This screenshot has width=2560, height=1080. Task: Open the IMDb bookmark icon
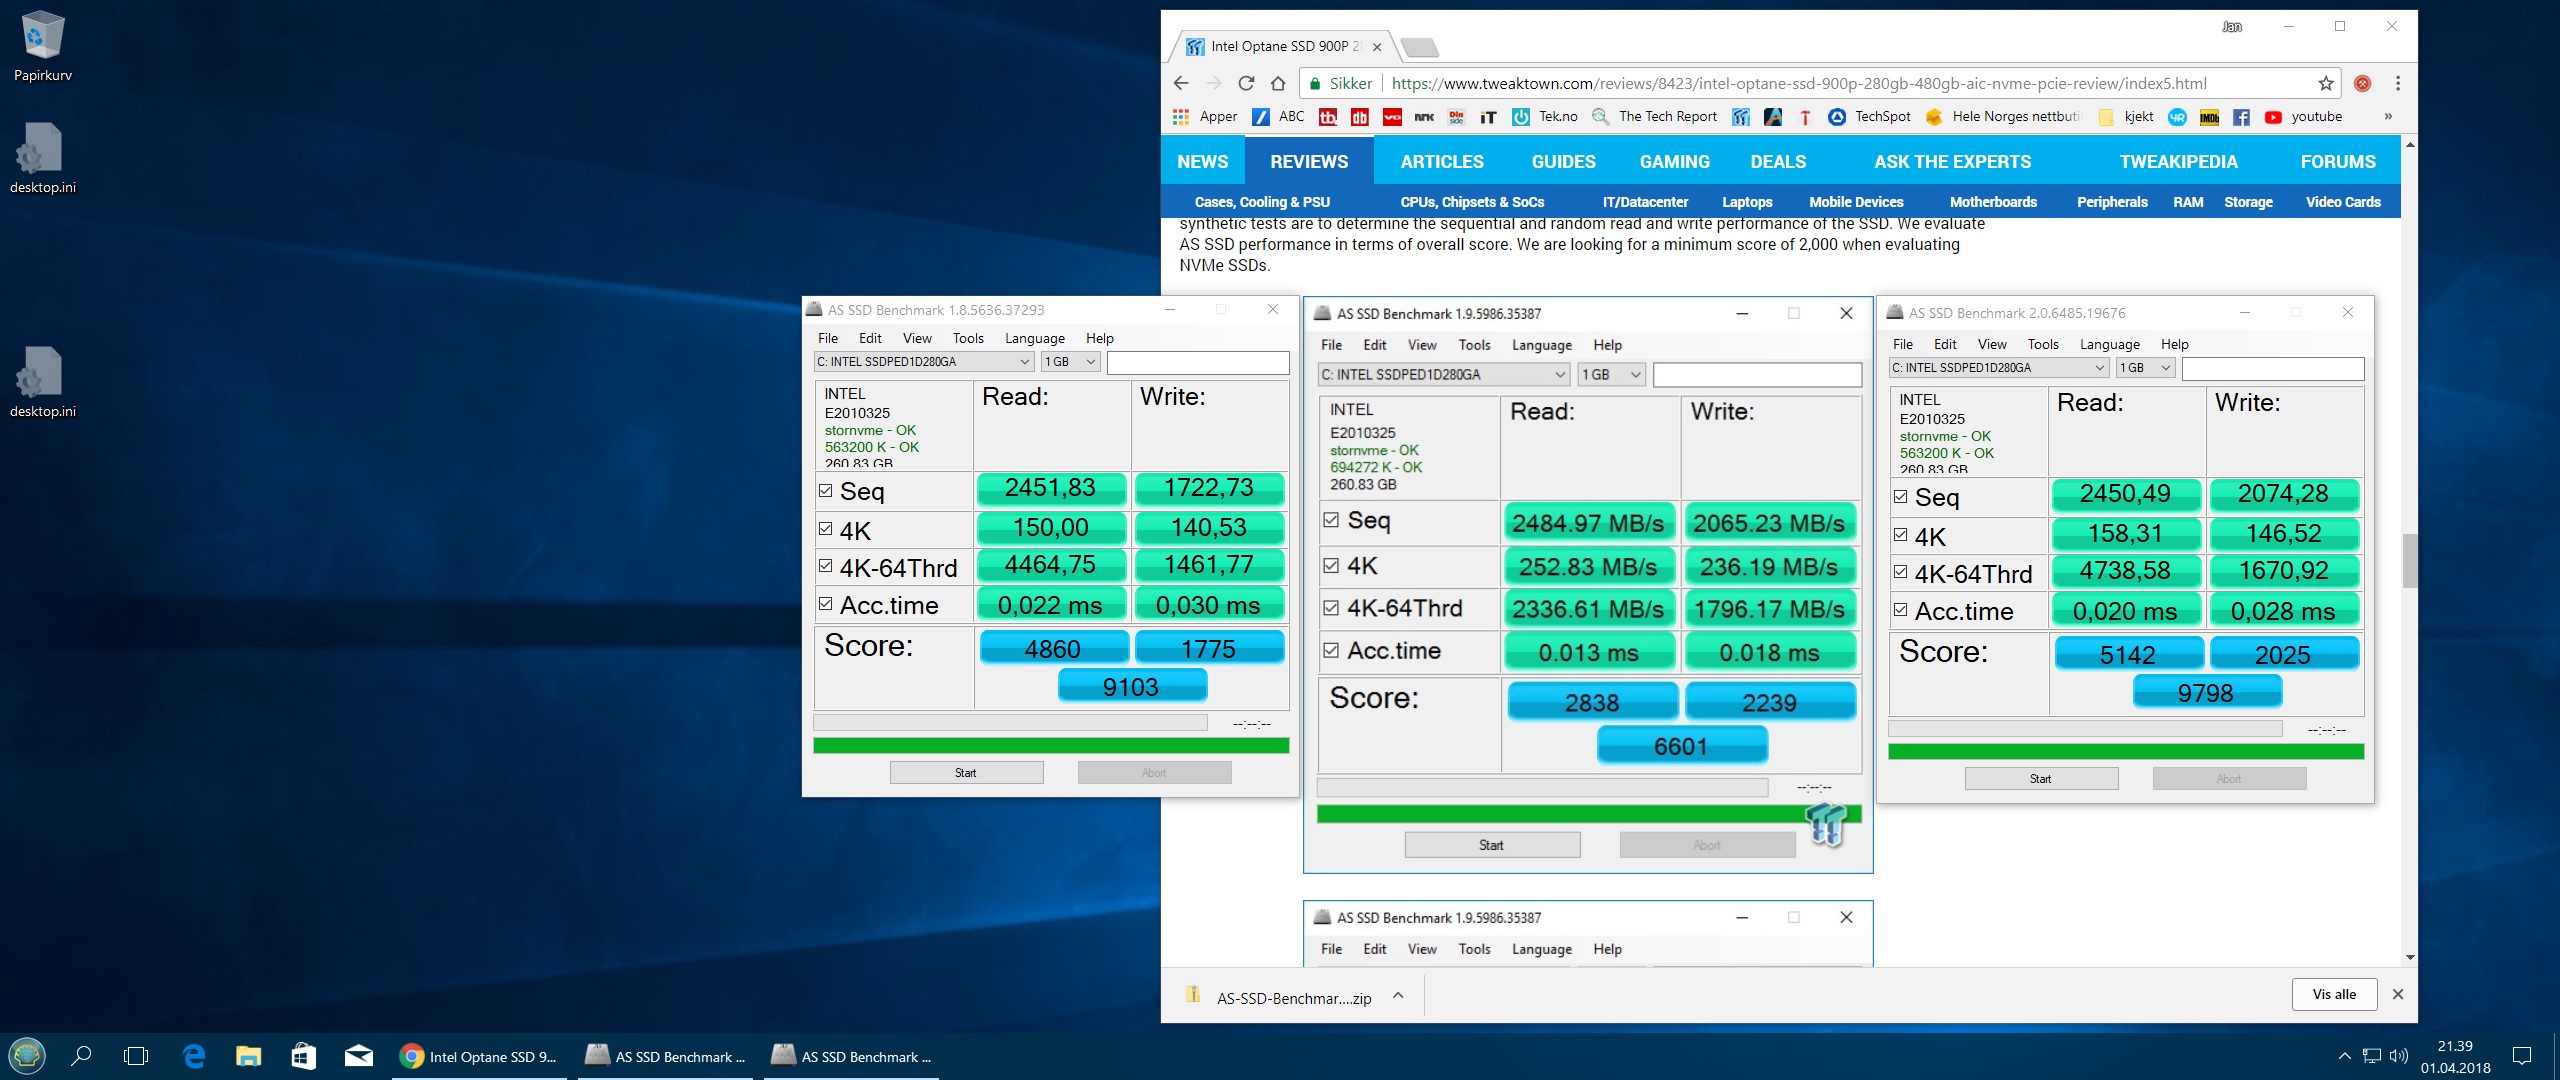[2209, 117]
